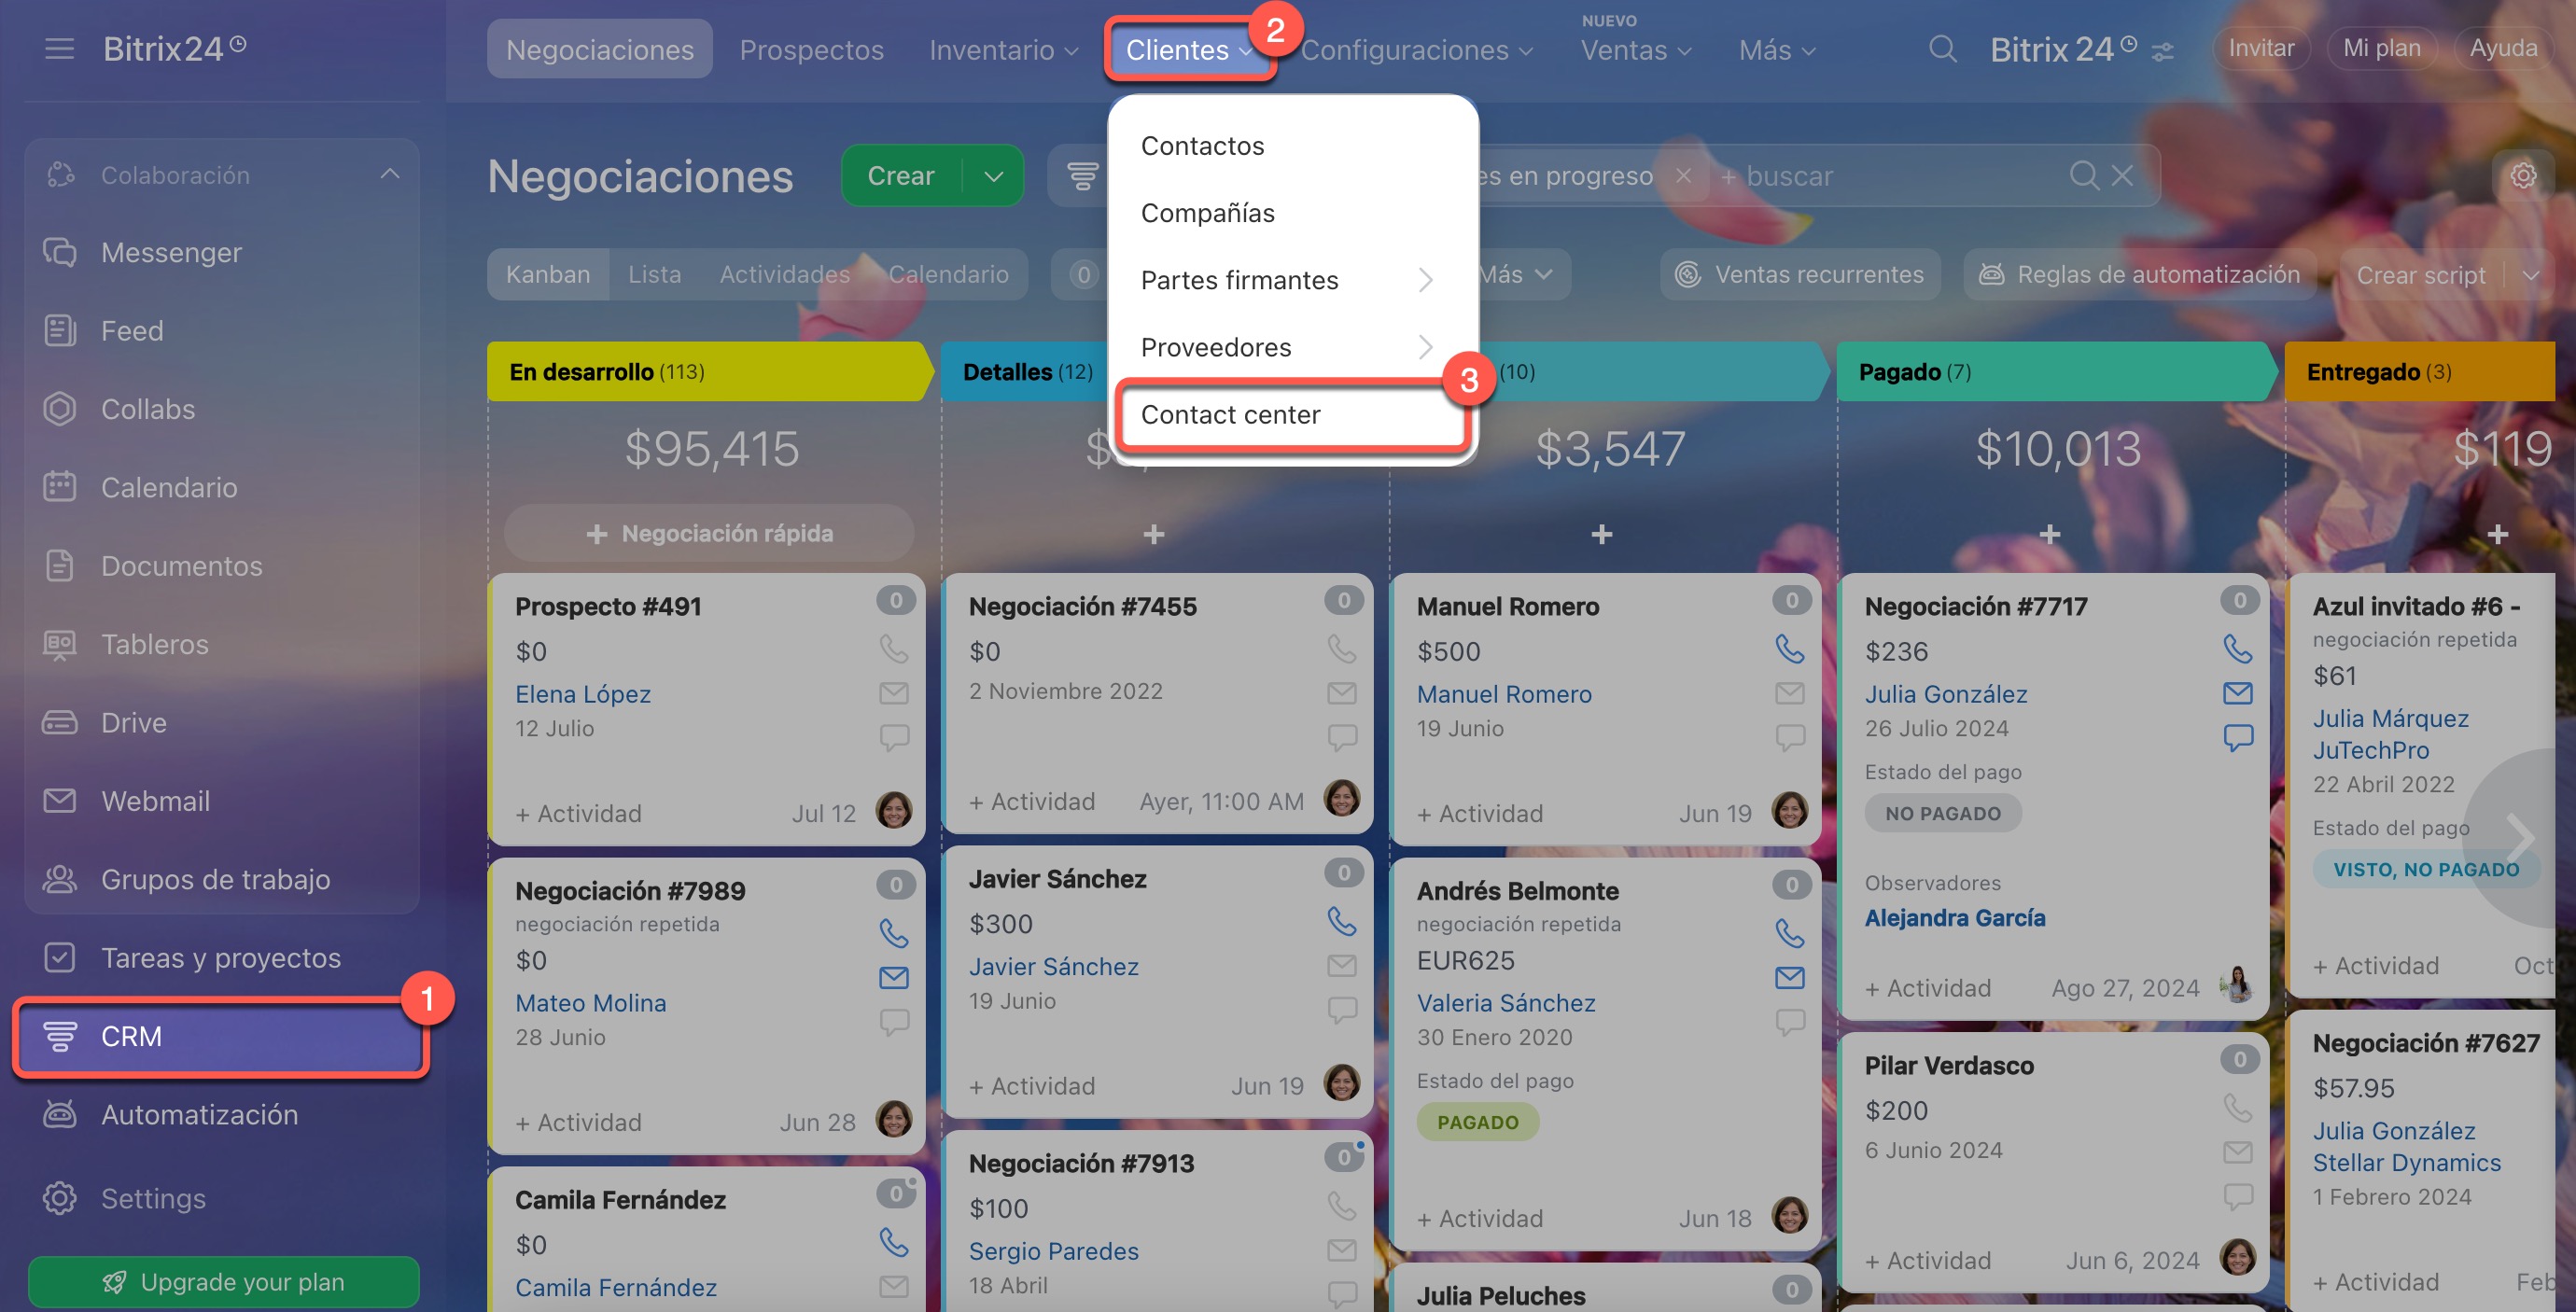2576x1312 pixels.
Task: Open Tareas y proyectos in the sidebar
Action: tap(222, 958)
